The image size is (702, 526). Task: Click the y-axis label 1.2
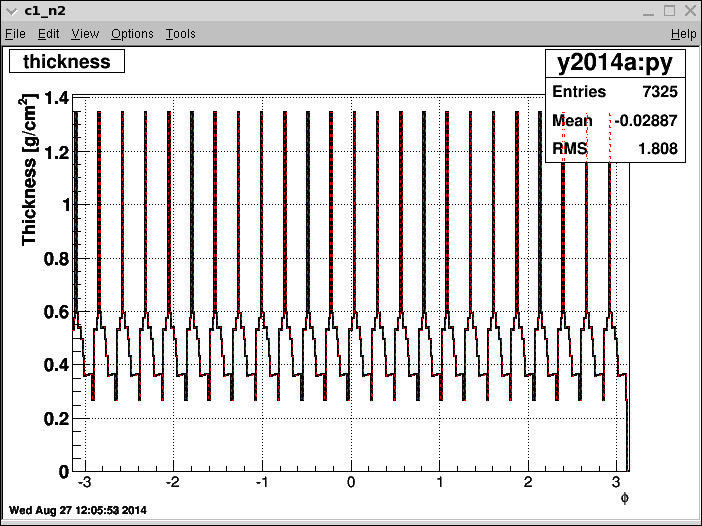[x=57, y=152]
